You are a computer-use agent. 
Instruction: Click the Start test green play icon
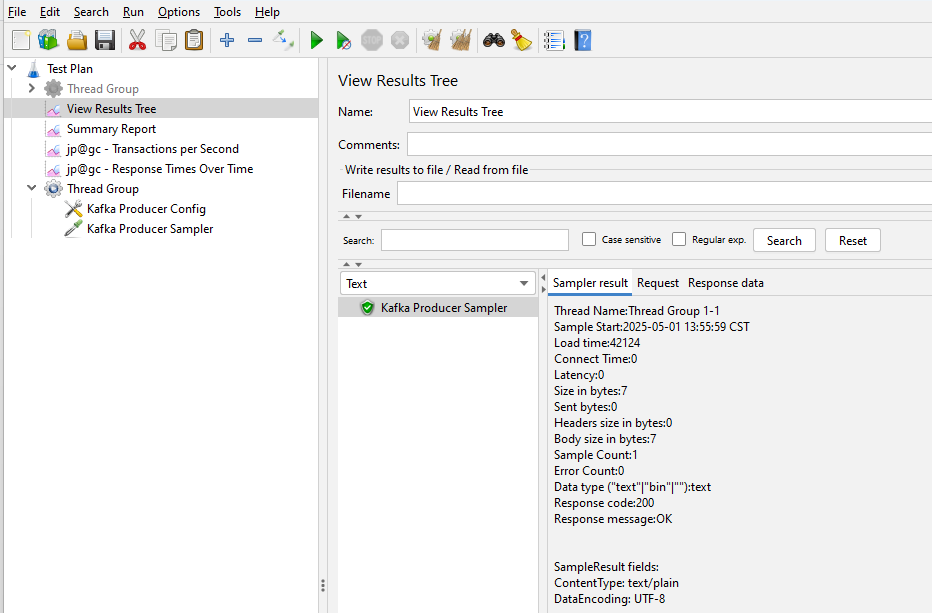click(x=316, y=40)
